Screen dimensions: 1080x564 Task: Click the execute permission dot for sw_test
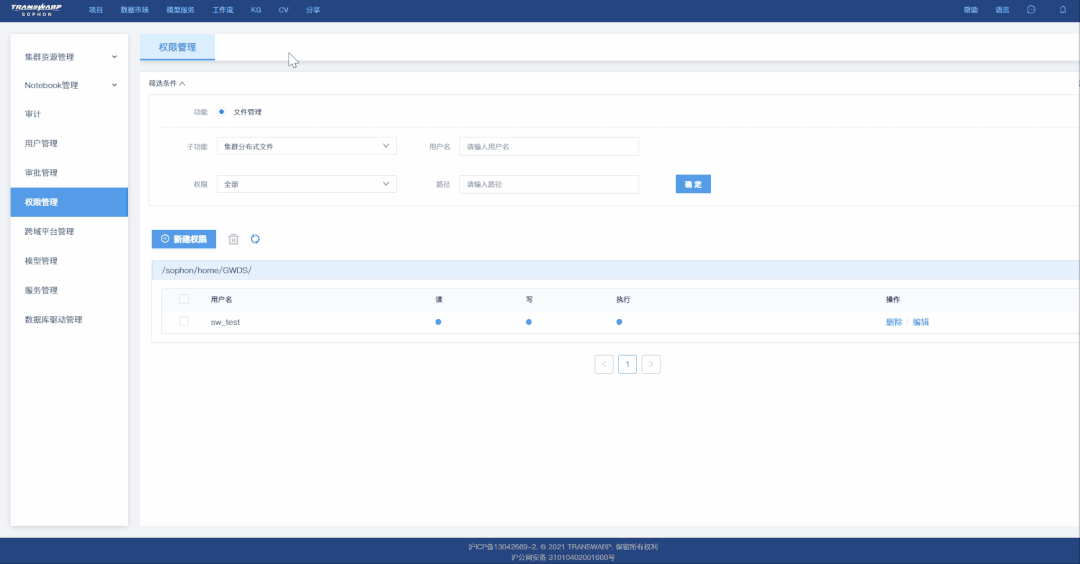[619, 322]
